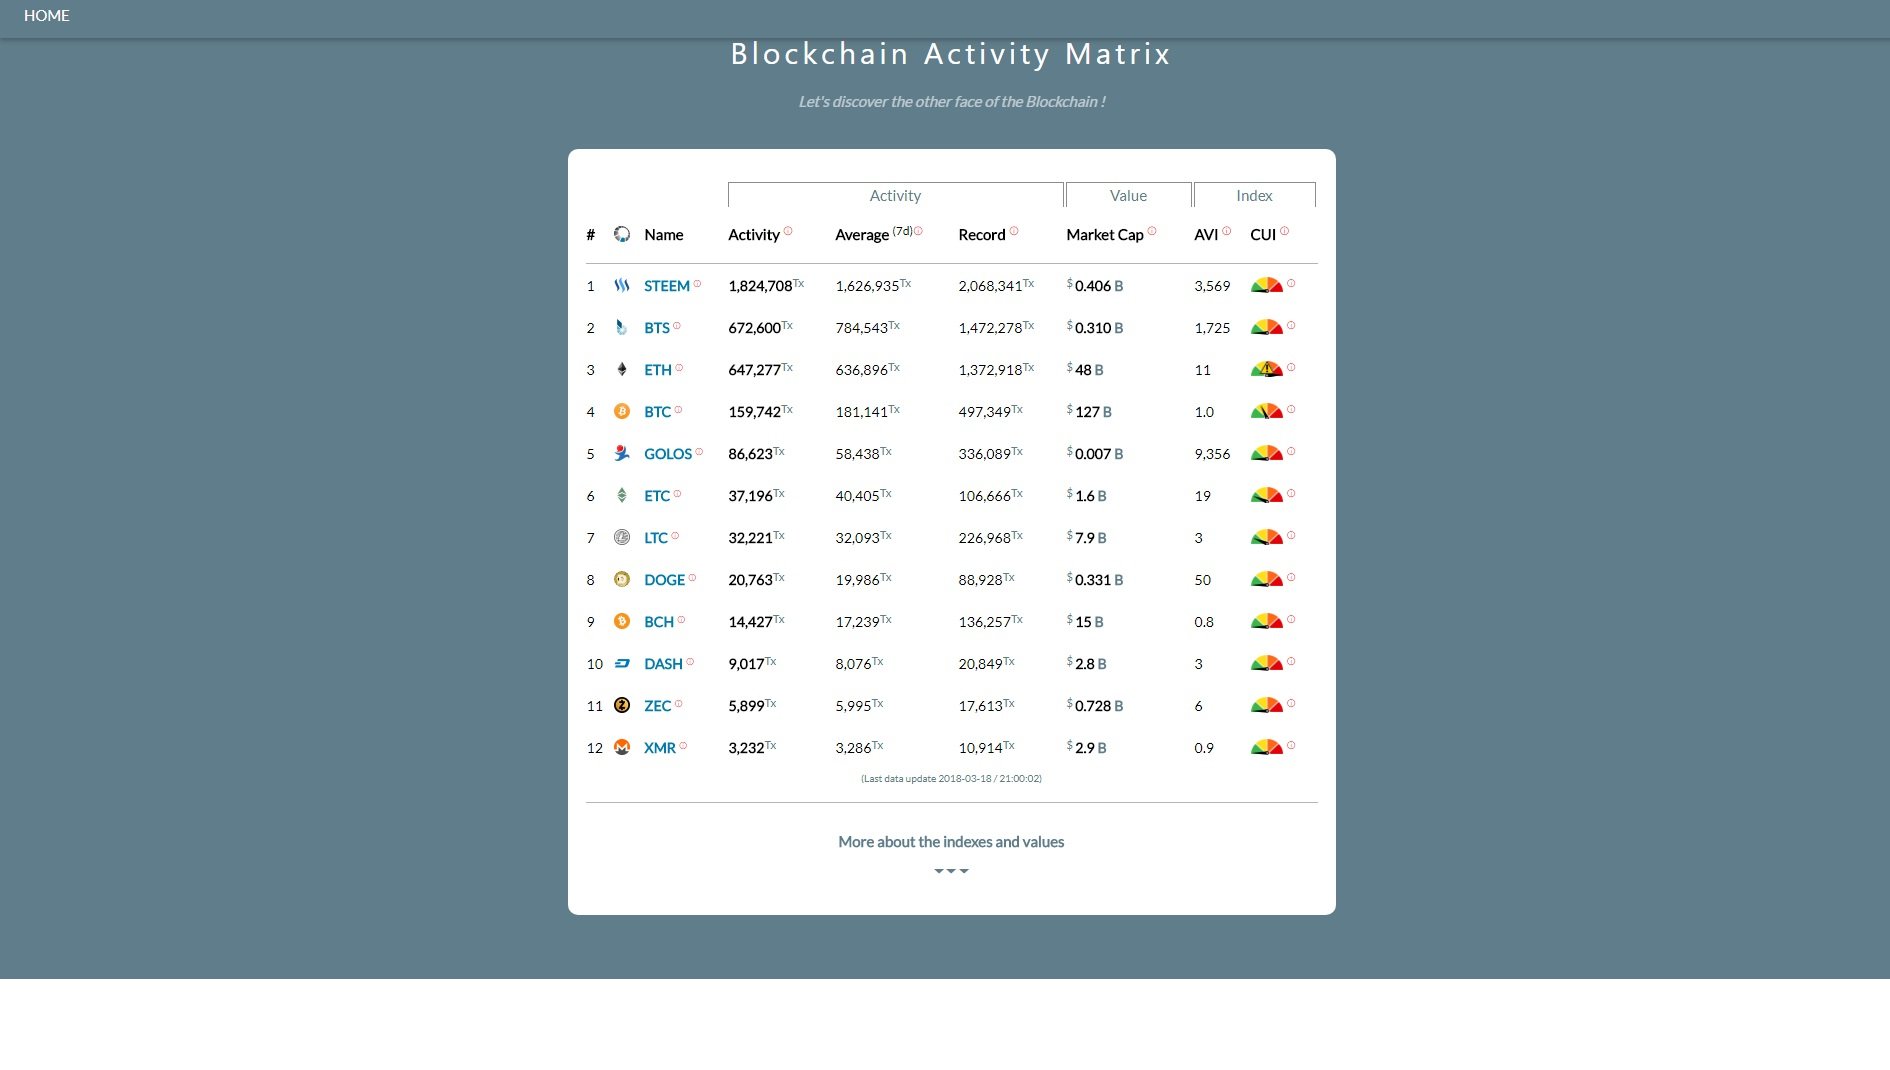The width and height of the screenshot is (1890, 1070).
Task: Click info icon next to Average 7d header
Action: click(918, 231)
